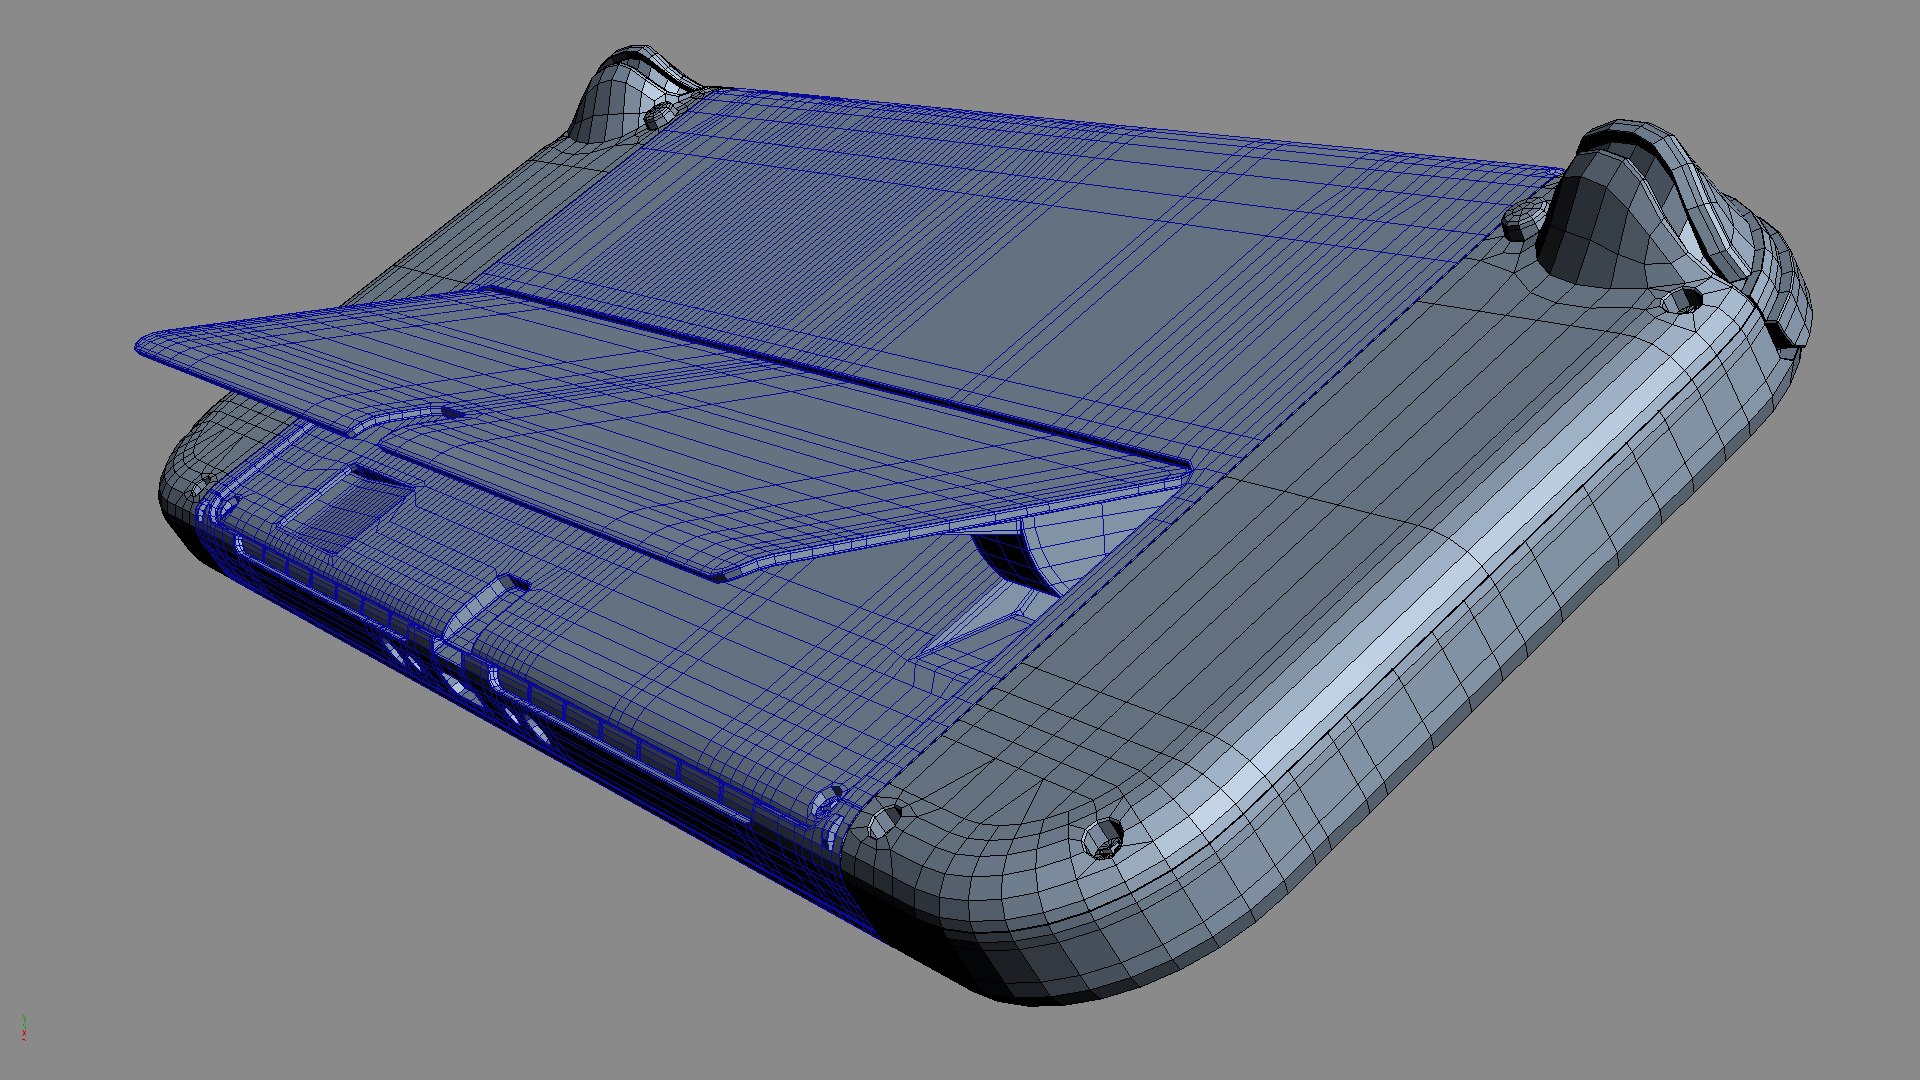The width and height of the screenshot is (1920, 1080).
Task: Click the XY axis gizmo in the viewport corner
Action: click(x=23, y=1028)
